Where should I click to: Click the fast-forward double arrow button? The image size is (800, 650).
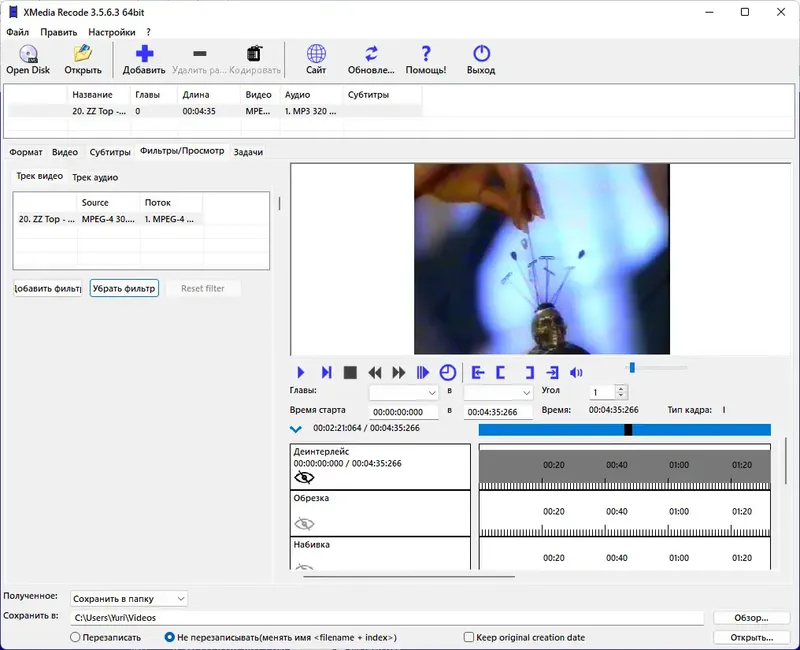click(399, 373)
